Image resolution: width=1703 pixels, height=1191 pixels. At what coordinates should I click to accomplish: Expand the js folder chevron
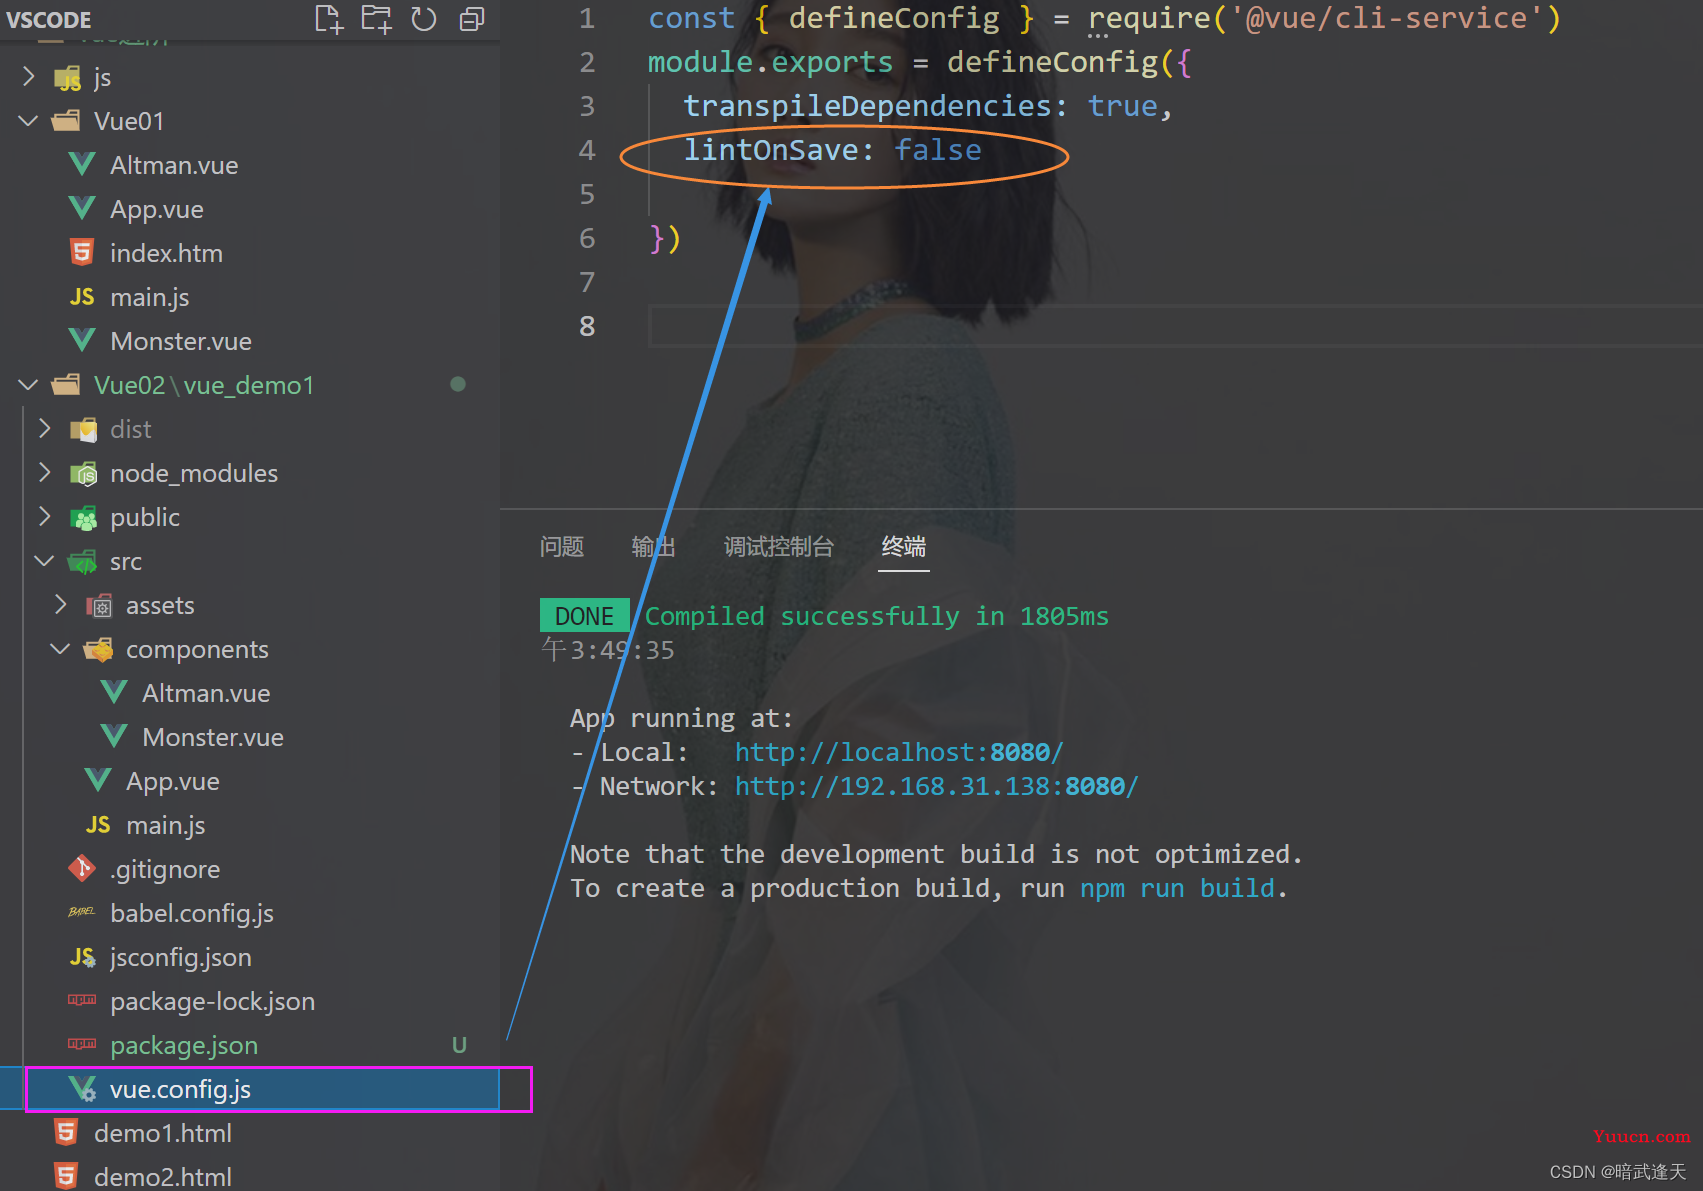(29, 77)
